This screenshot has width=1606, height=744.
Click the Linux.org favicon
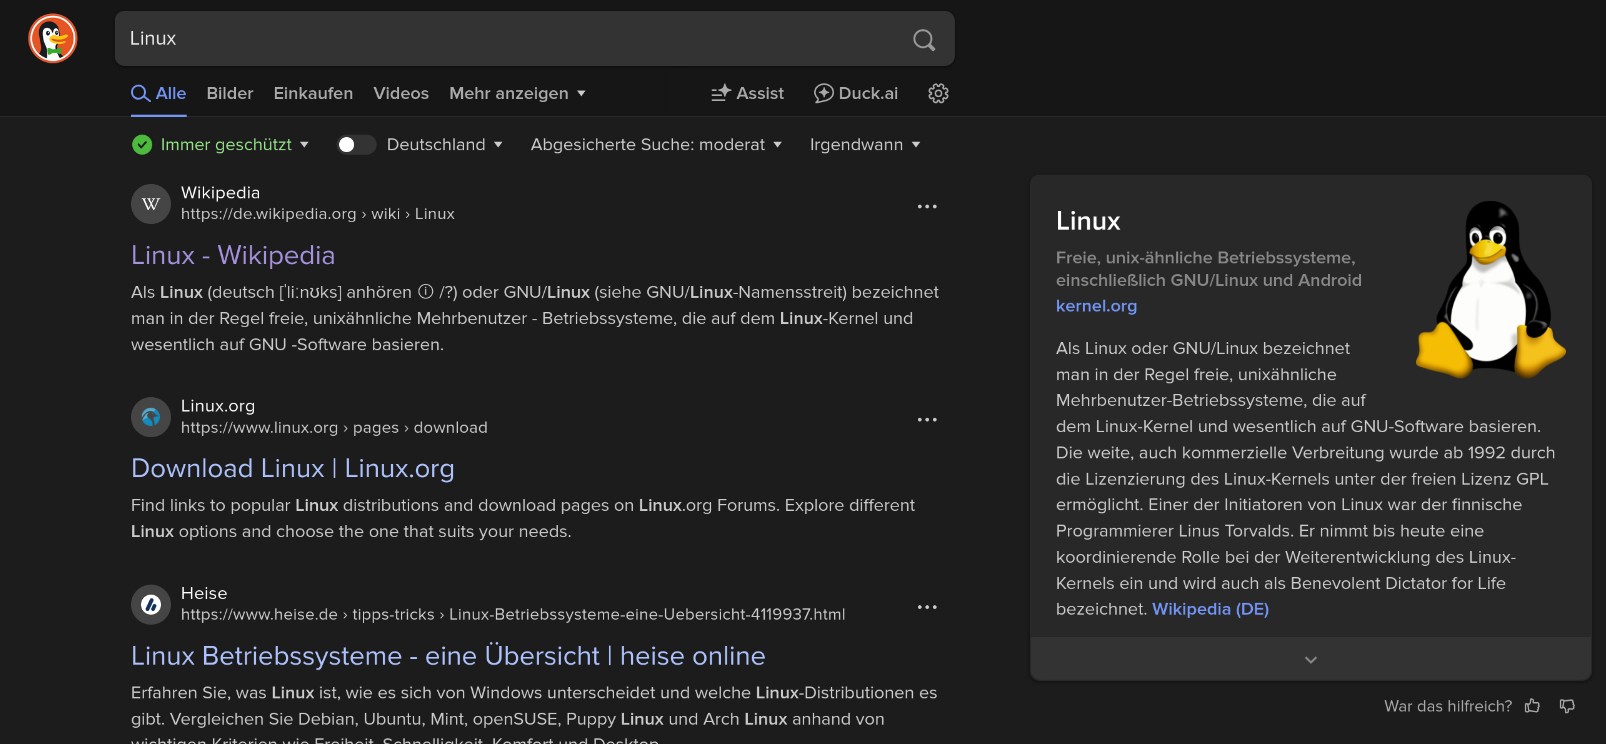[151, 417]
